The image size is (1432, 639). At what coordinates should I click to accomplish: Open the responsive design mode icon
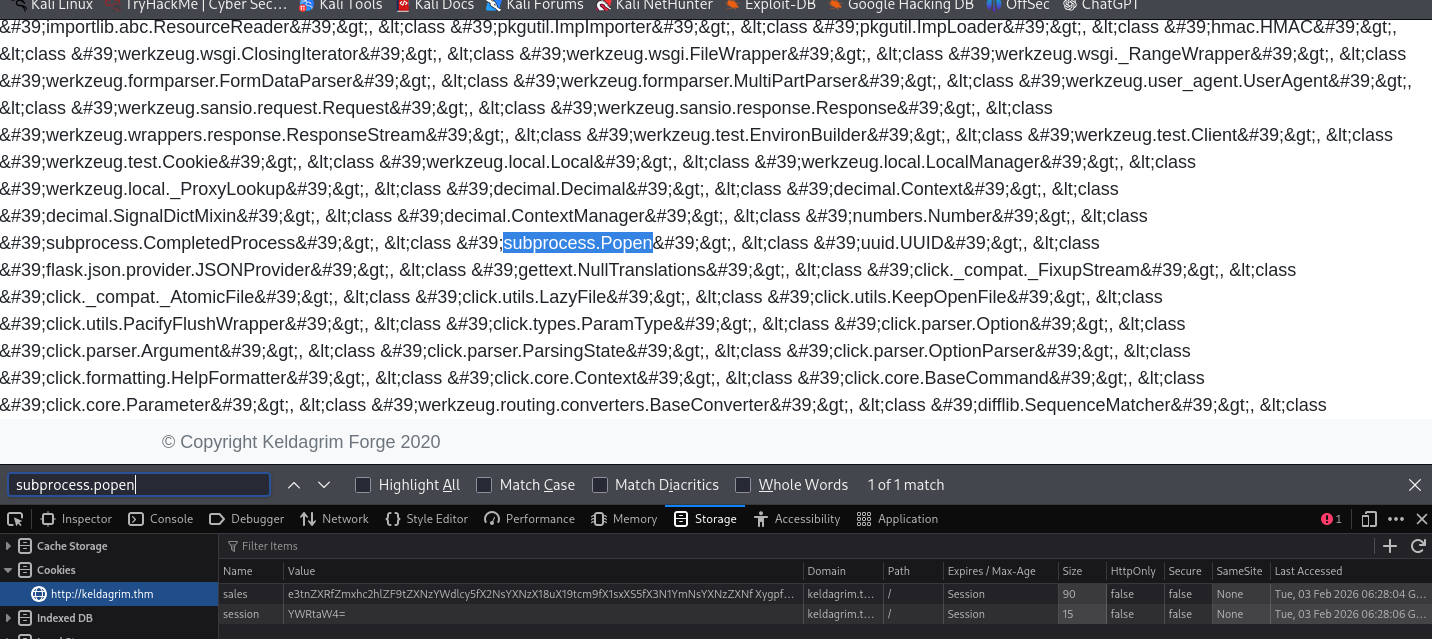click(1369, 519)
